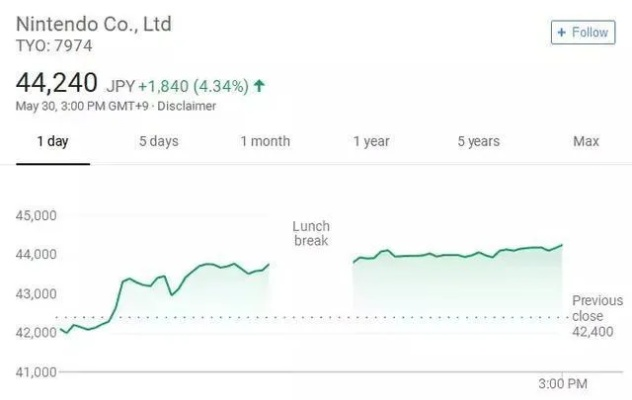The image size is (632, 400).
Task: Click the Lunch break label on chart
Action: tap(310, 233)
